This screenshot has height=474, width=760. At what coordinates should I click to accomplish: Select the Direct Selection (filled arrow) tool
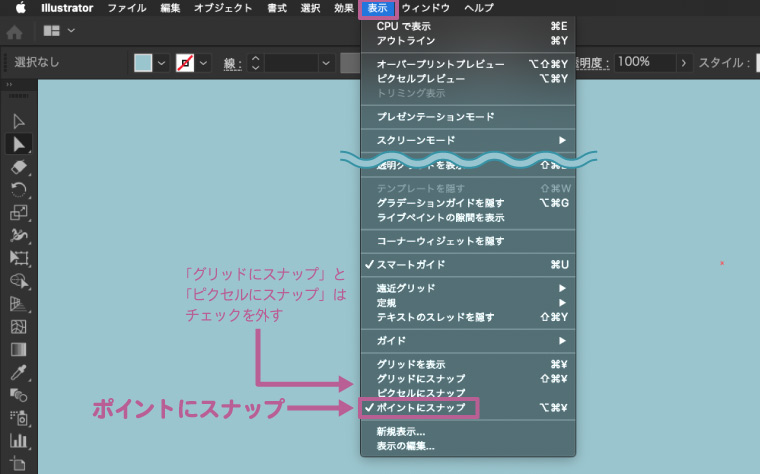click(18, 144)
